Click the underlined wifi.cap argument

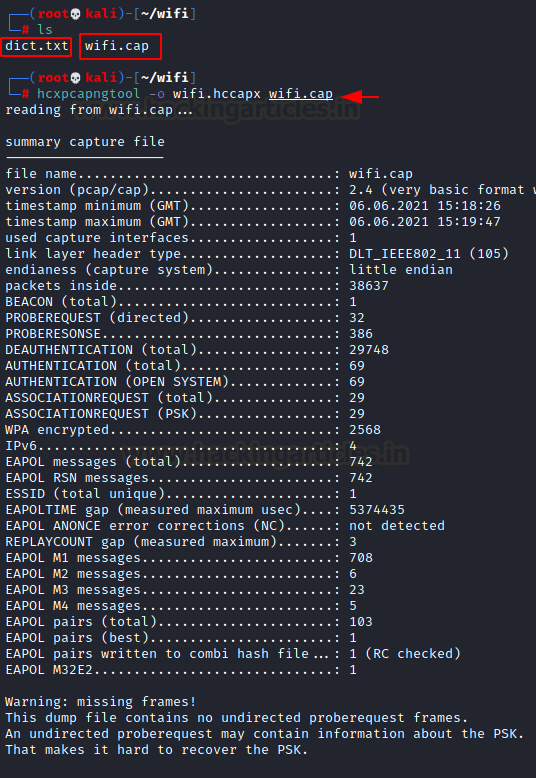click(x=301, y=94)
